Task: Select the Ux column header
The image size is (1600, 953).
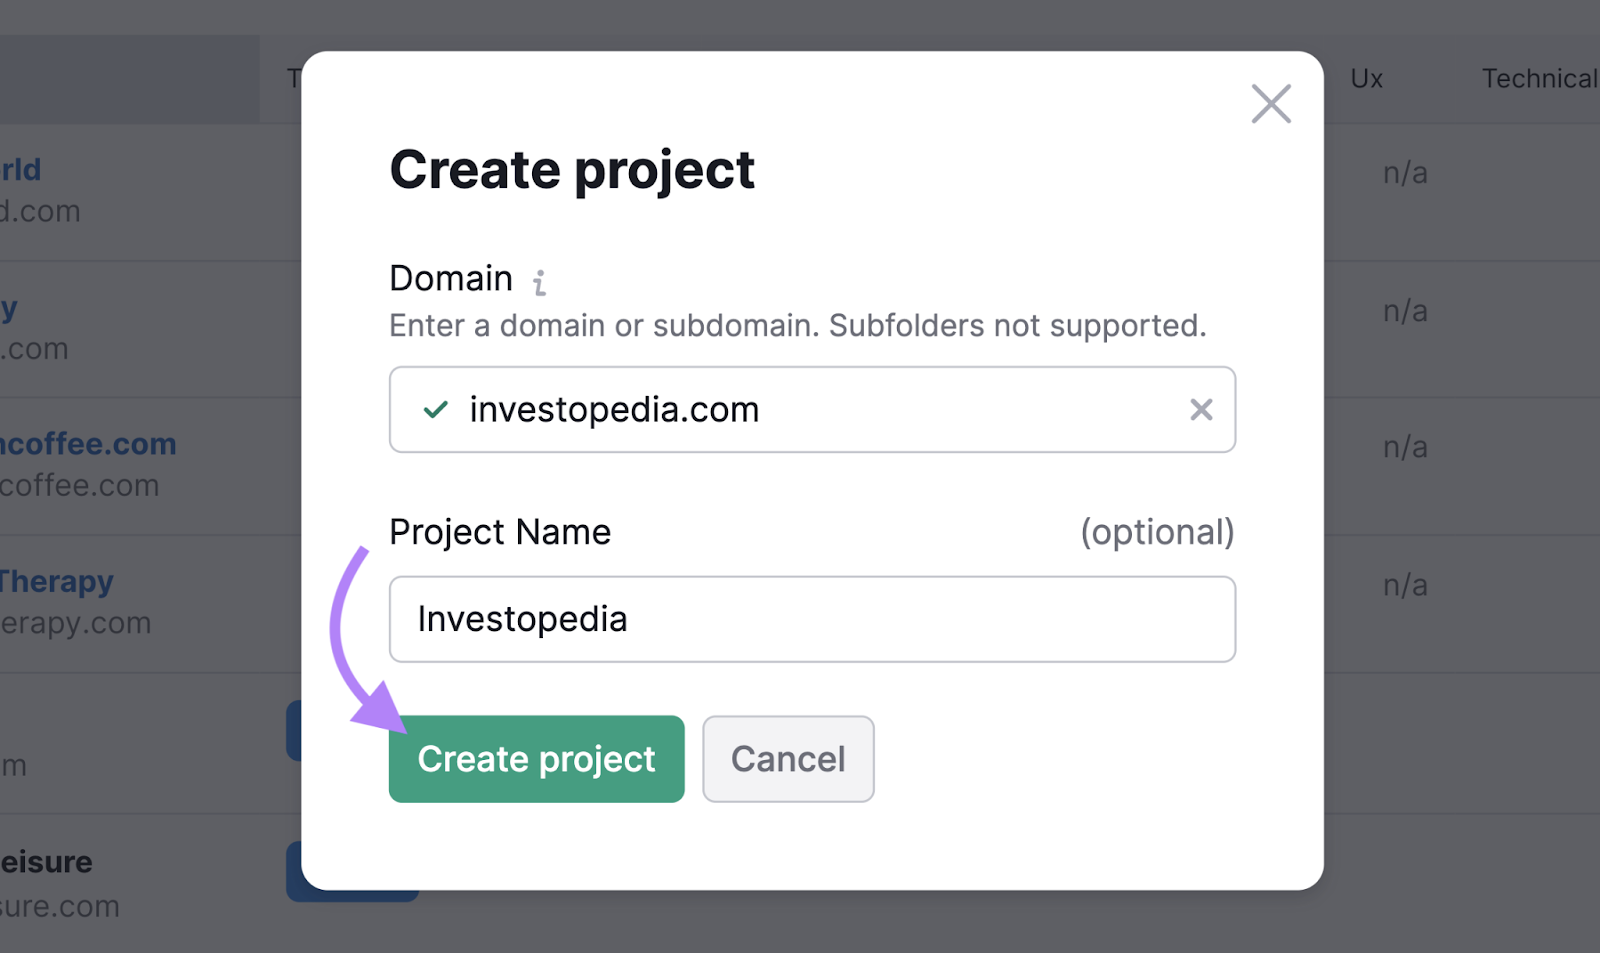Action: 1366,78
